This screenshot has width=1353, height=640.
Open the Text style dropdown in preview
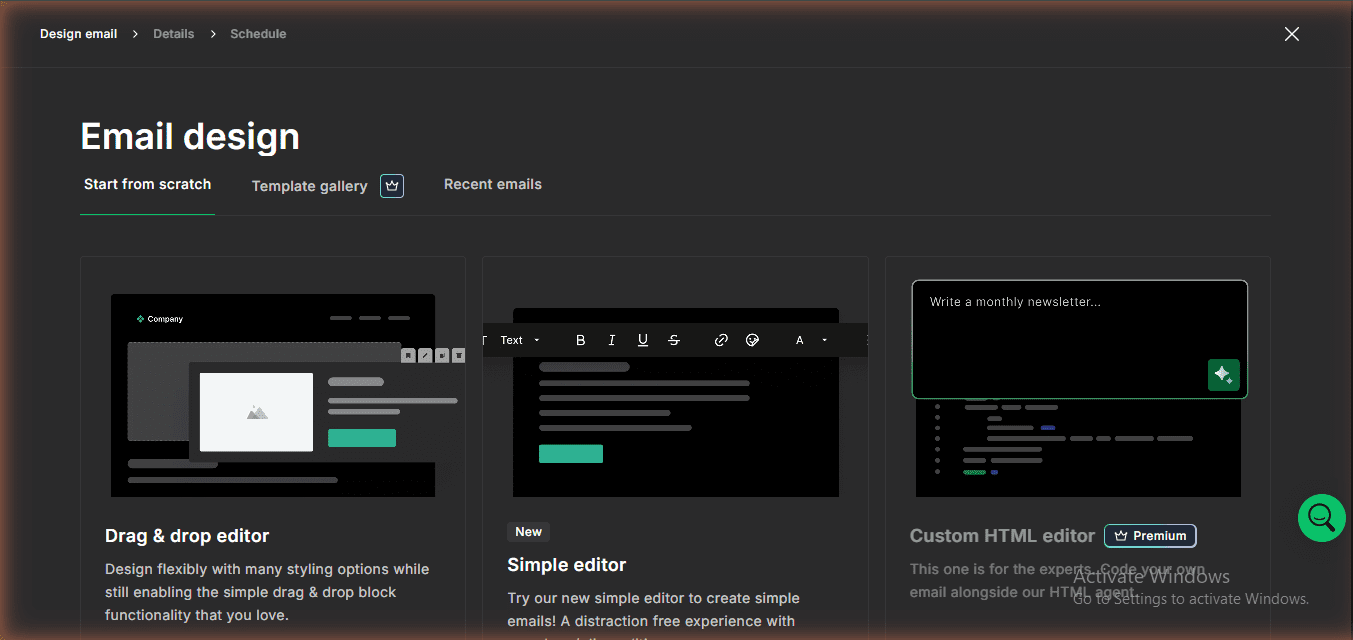[520, 340]
